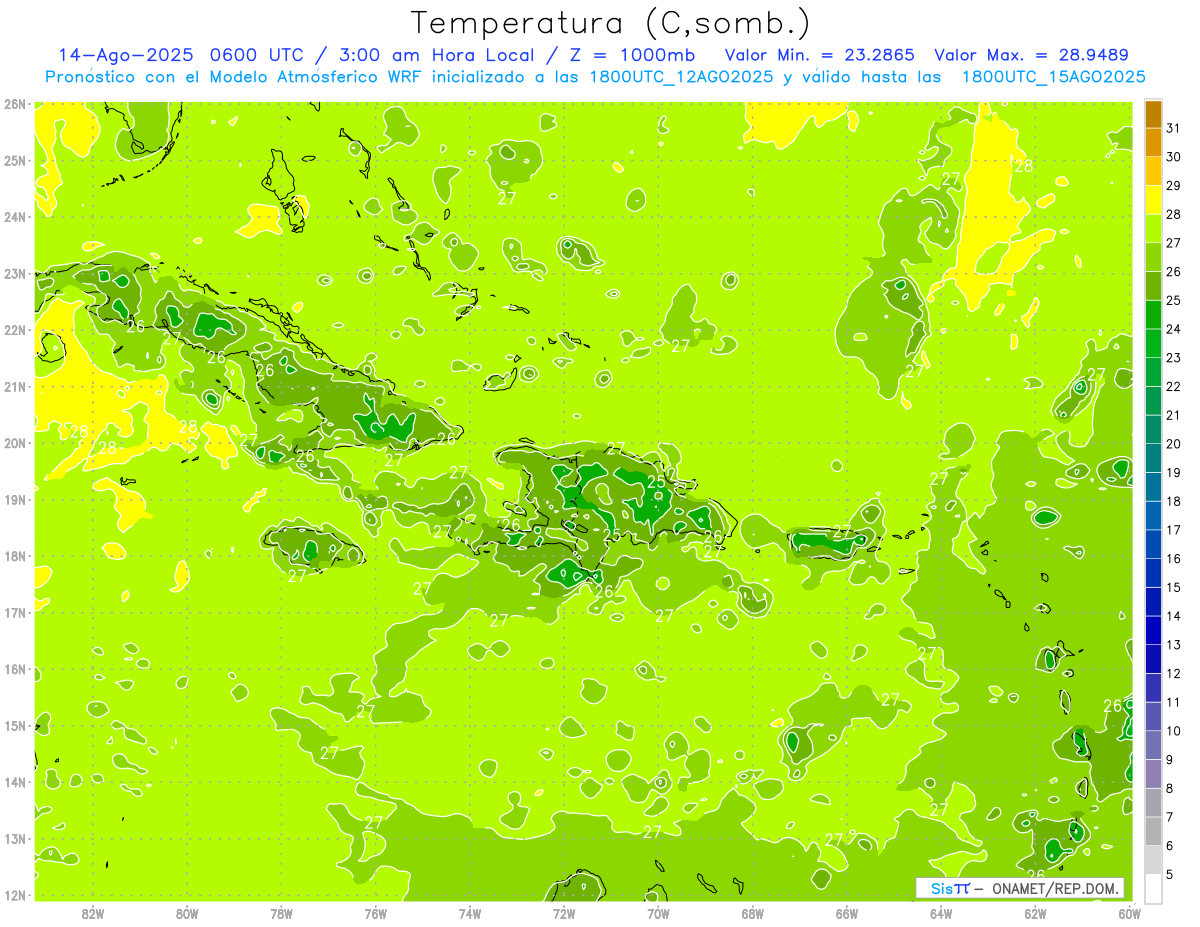The width and height of the screenshot is (1200, 927).
Task: Select the '68W' longitude axis label
Action: coord(753,913)
